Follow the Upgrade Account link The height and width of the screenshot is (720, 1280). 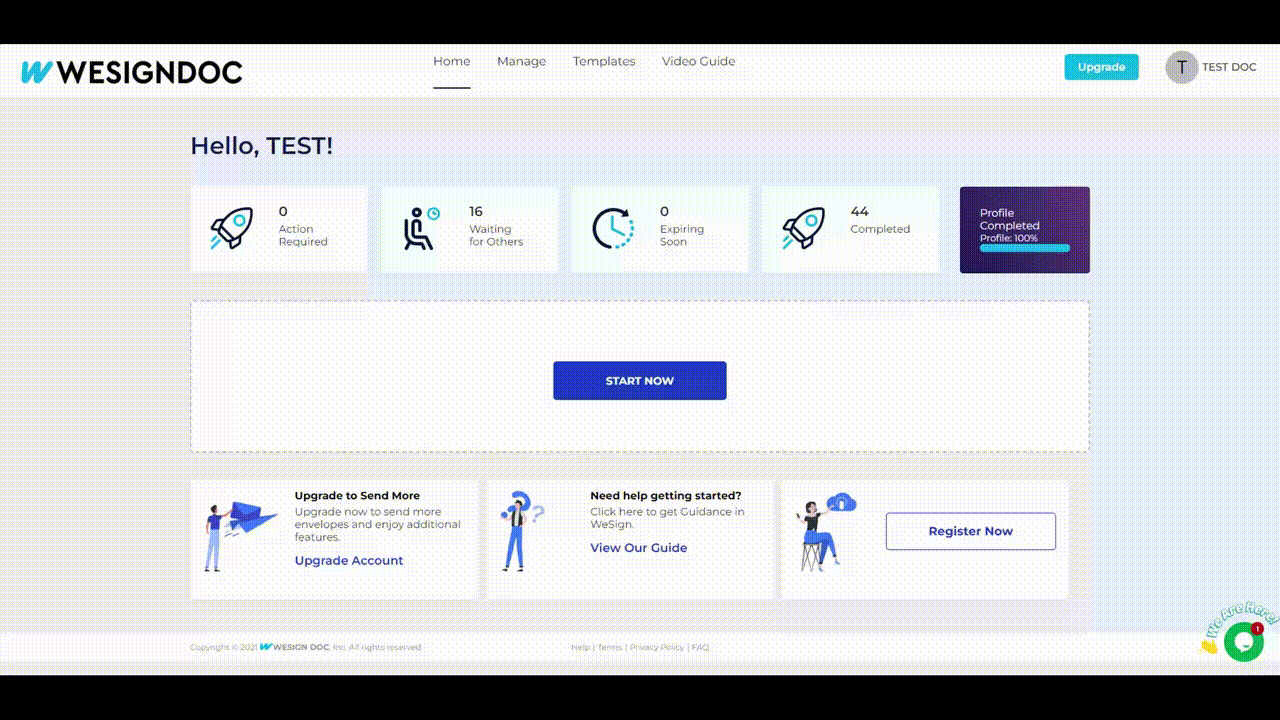(349, 561)
